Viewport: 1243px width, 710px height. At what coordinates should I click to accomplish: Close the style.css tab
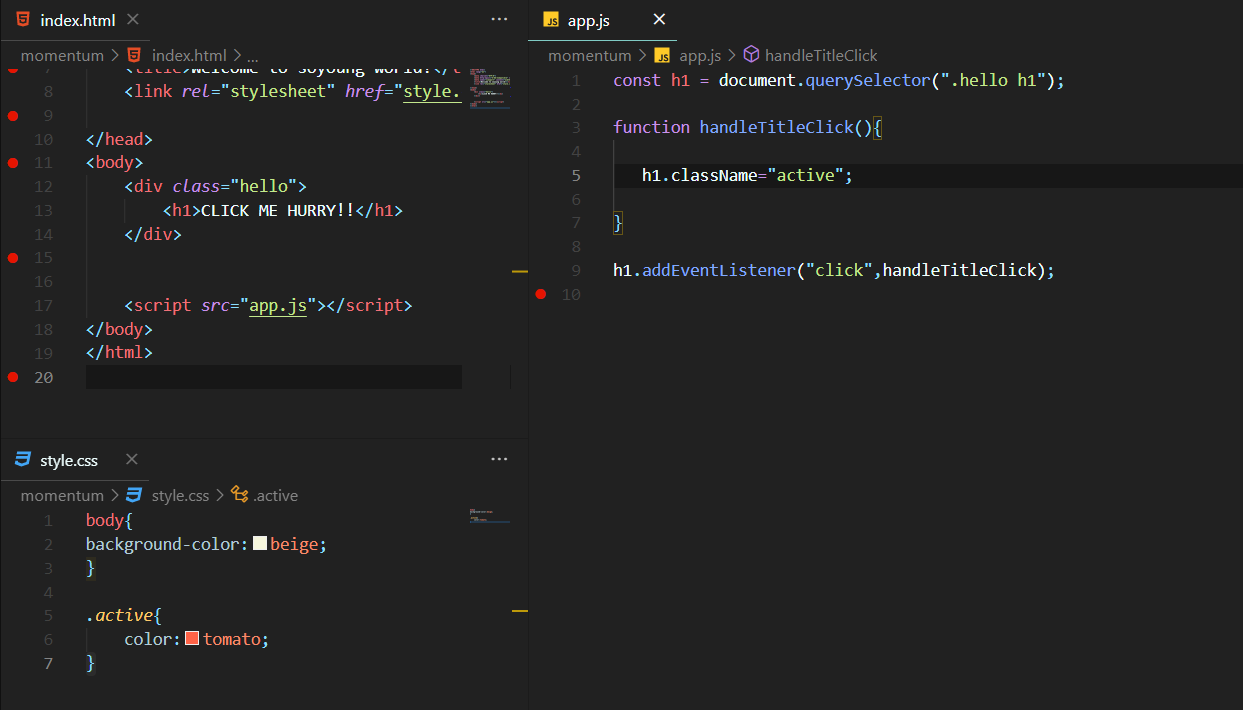(x=132, y=460)
